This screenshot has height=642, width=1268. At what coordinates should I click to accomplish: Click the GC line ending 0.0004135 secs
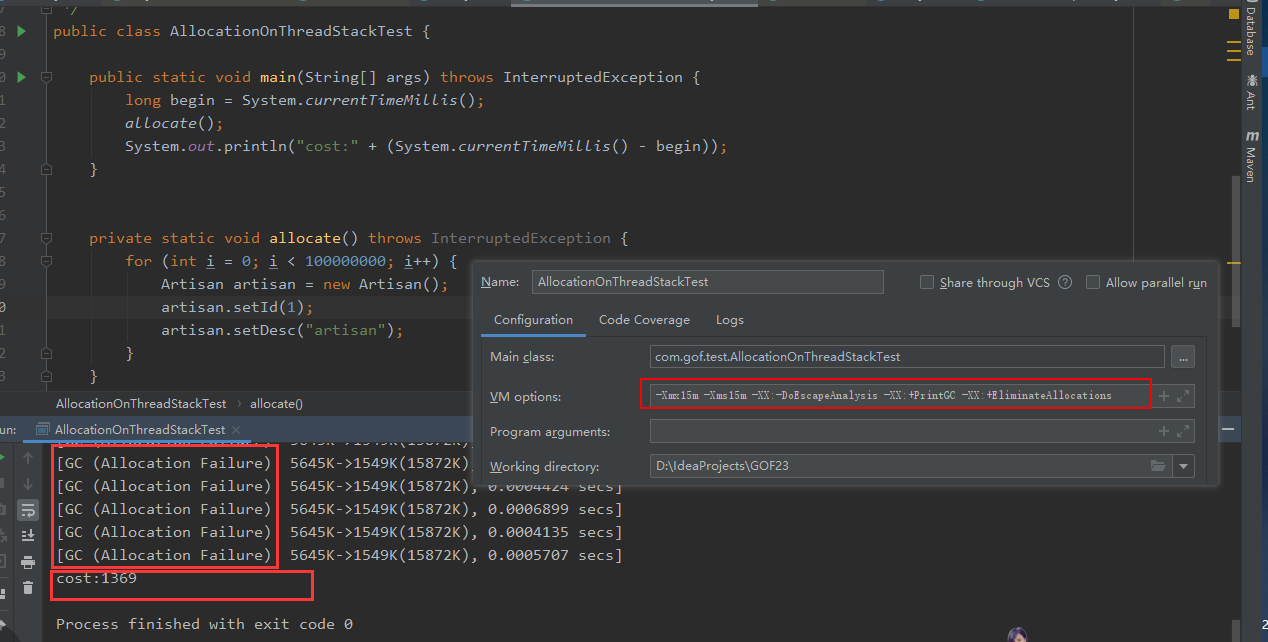[x=339, y=532]
